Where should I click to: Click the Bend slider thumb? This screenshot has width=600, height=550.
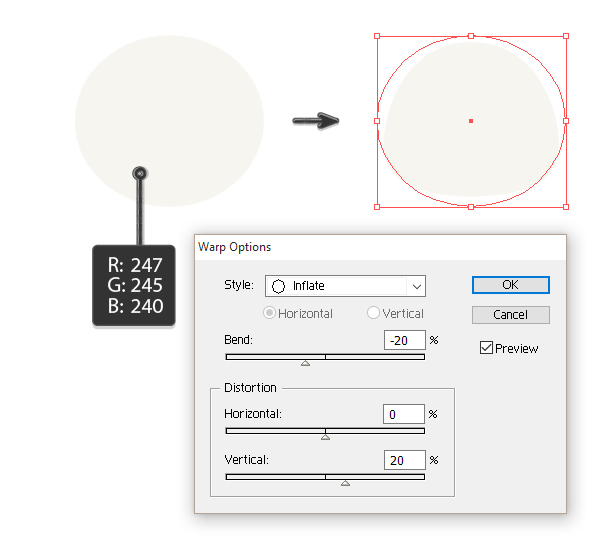(305, 363)
